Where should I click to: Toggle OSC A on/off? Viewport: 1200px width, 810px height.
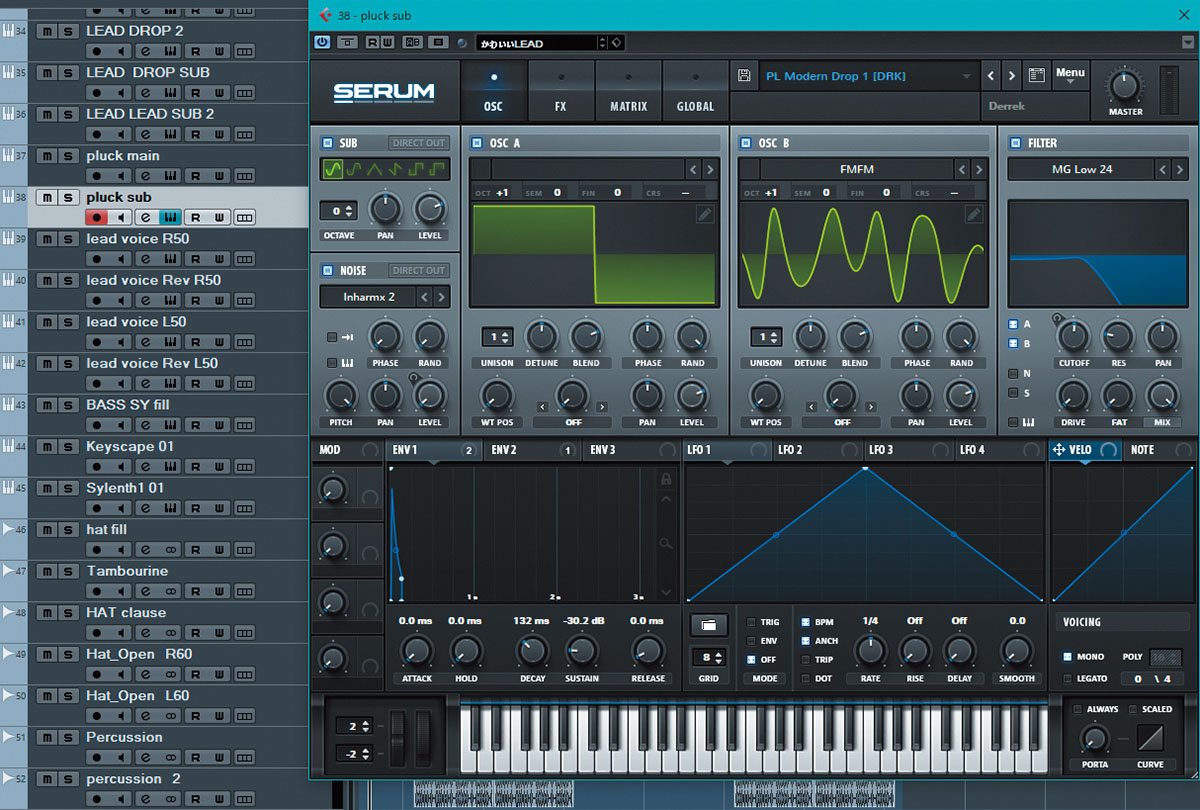coord(477,143)
